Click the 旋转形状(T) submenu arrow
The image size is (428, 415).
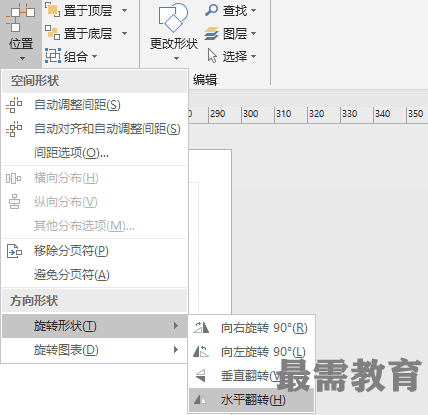(176, 326)
